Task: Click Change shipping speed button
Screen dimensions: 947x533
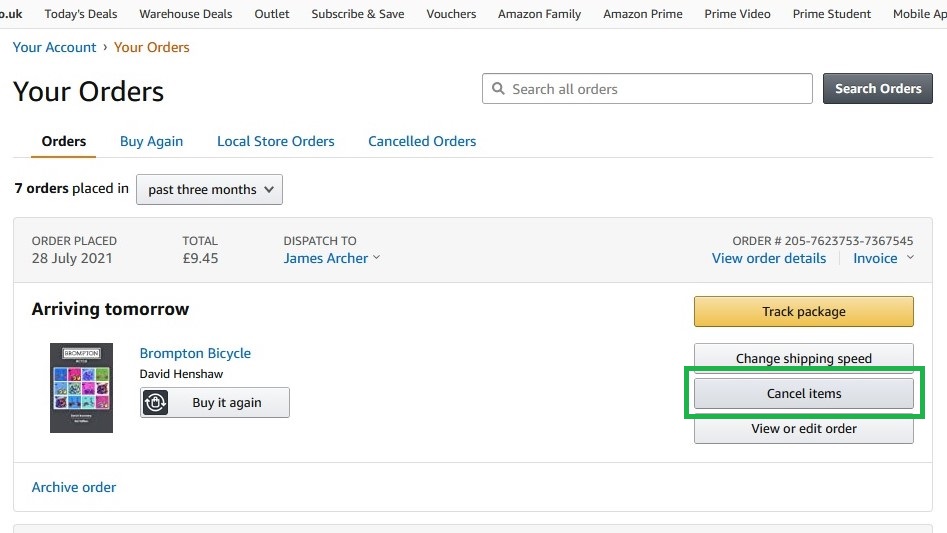Action: (x=803, y=358)
